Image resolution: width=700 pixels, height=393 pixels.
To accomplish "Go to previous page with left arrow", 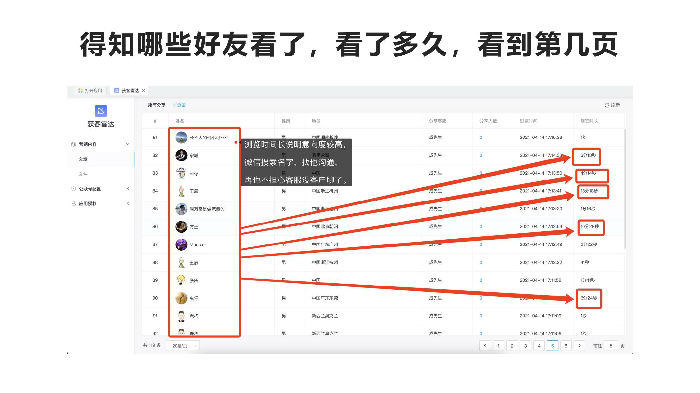I will point(485,346).
